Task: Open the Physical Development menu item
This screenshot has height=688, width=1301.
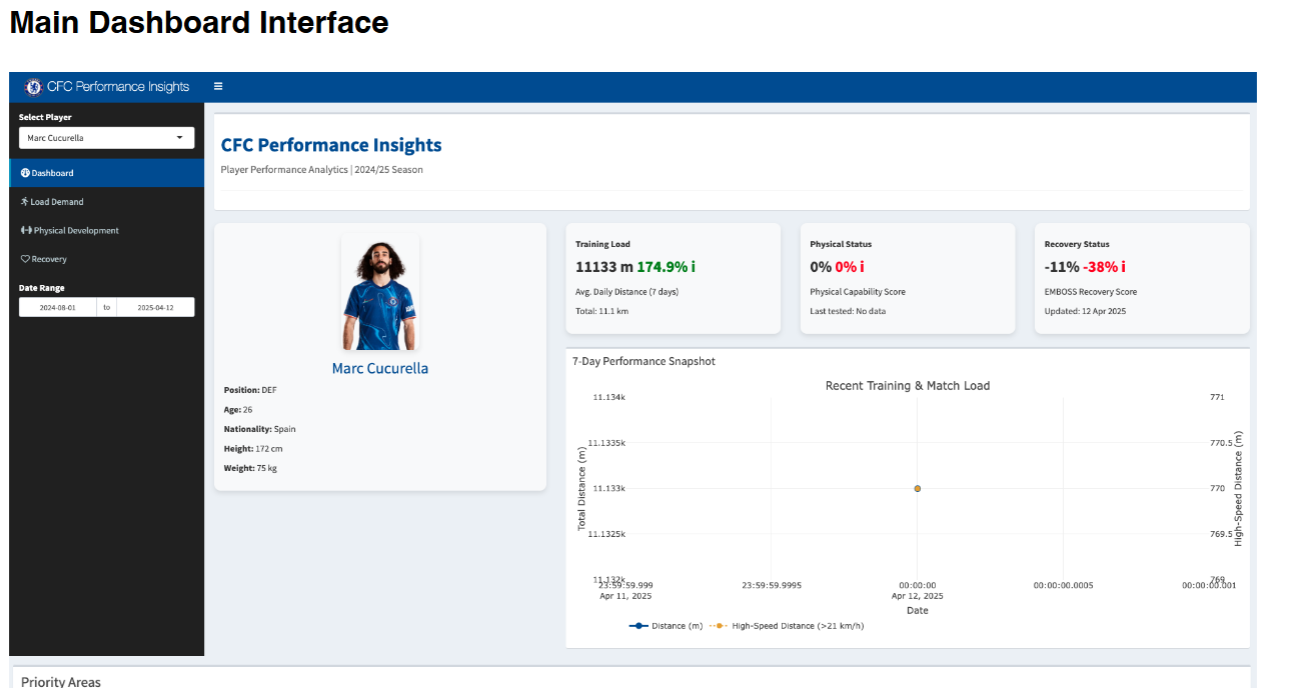Action: [106, 230]
